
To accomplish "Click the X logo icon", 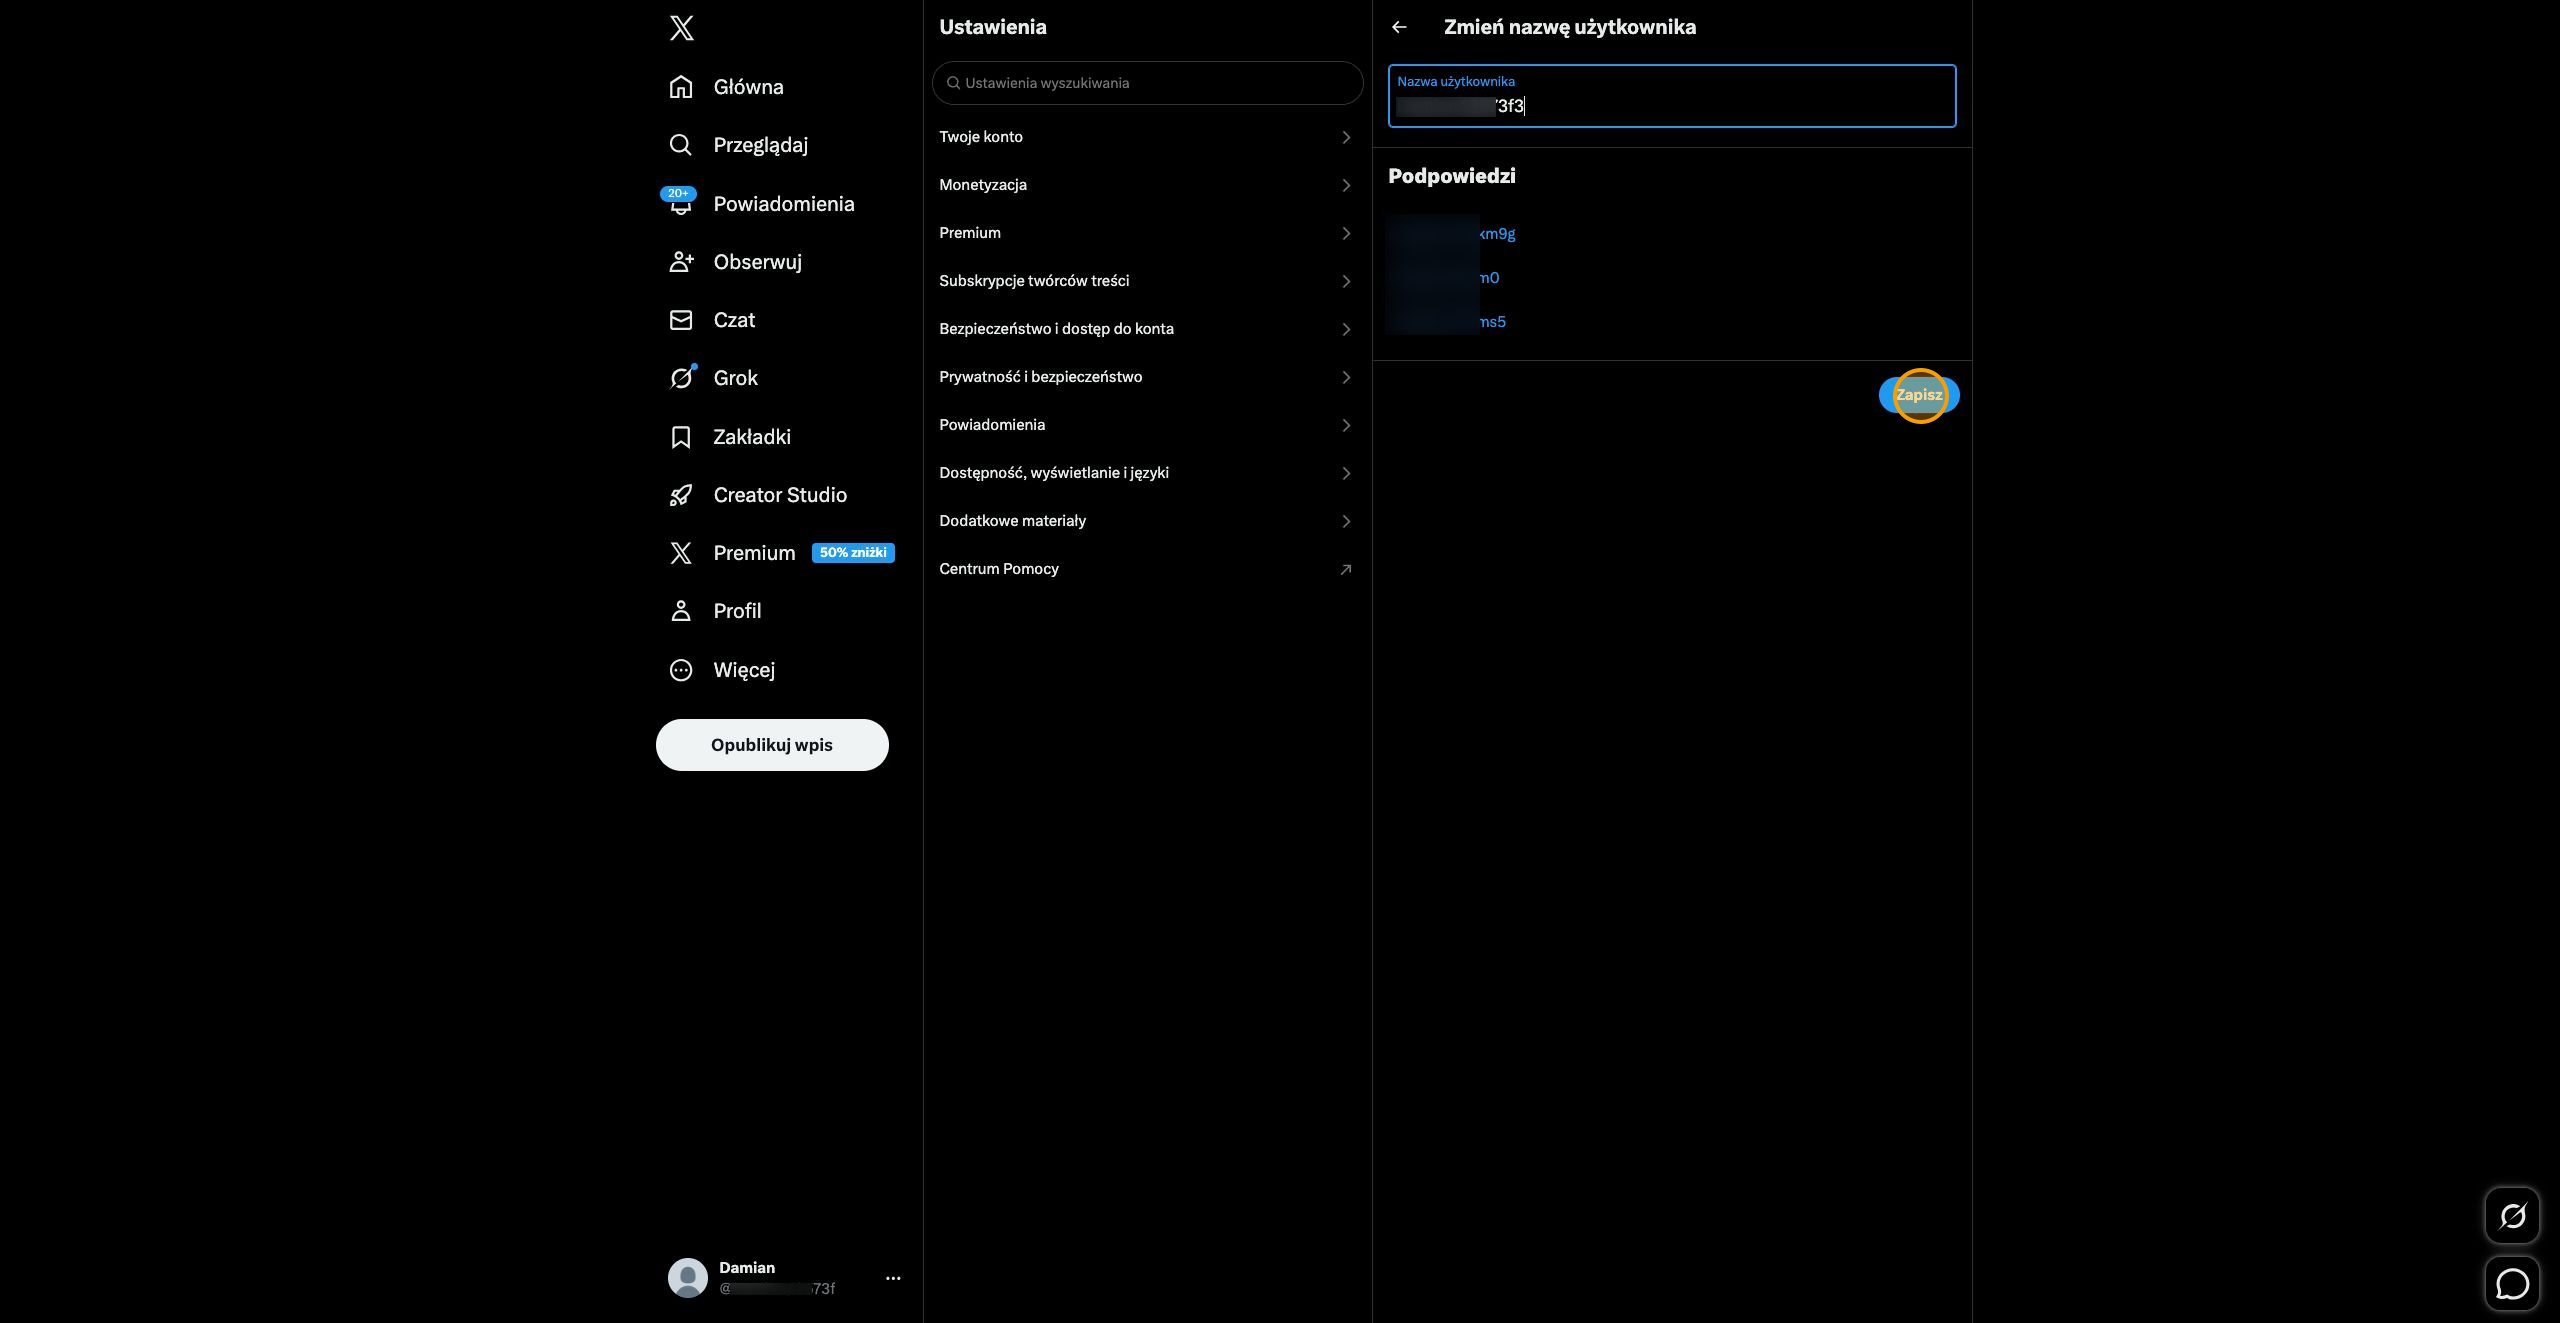I will [681, 28].
